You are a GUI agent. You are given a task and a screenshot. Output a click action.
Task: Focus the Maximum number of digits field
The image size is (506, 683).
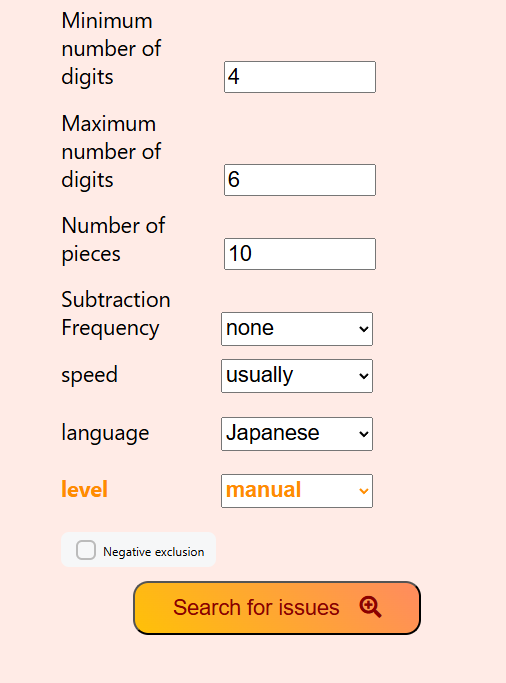pyautogui.click(x=300, y=180)
